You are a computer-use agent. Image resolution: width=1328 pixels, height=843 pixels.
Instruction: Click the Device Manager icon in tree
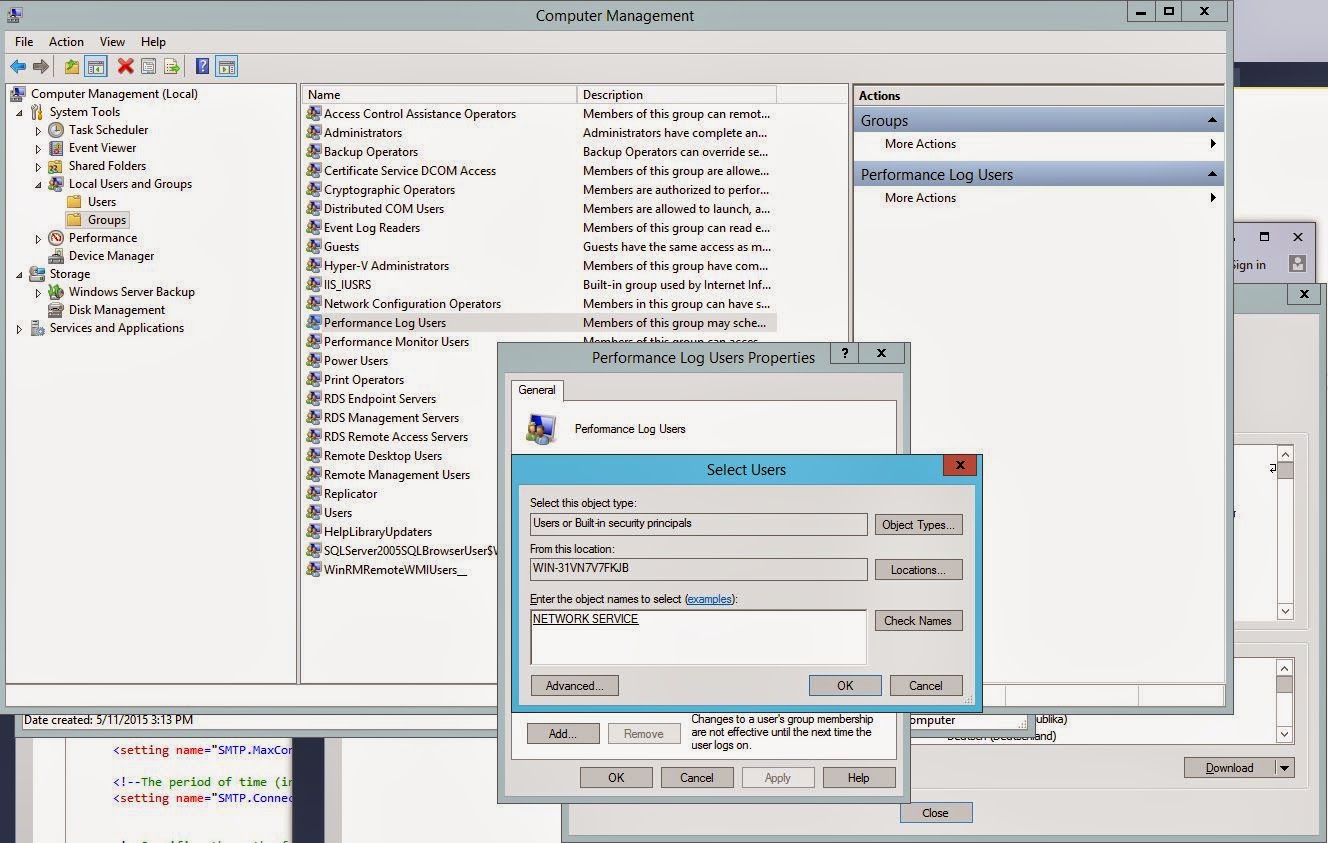pos(57,256)
